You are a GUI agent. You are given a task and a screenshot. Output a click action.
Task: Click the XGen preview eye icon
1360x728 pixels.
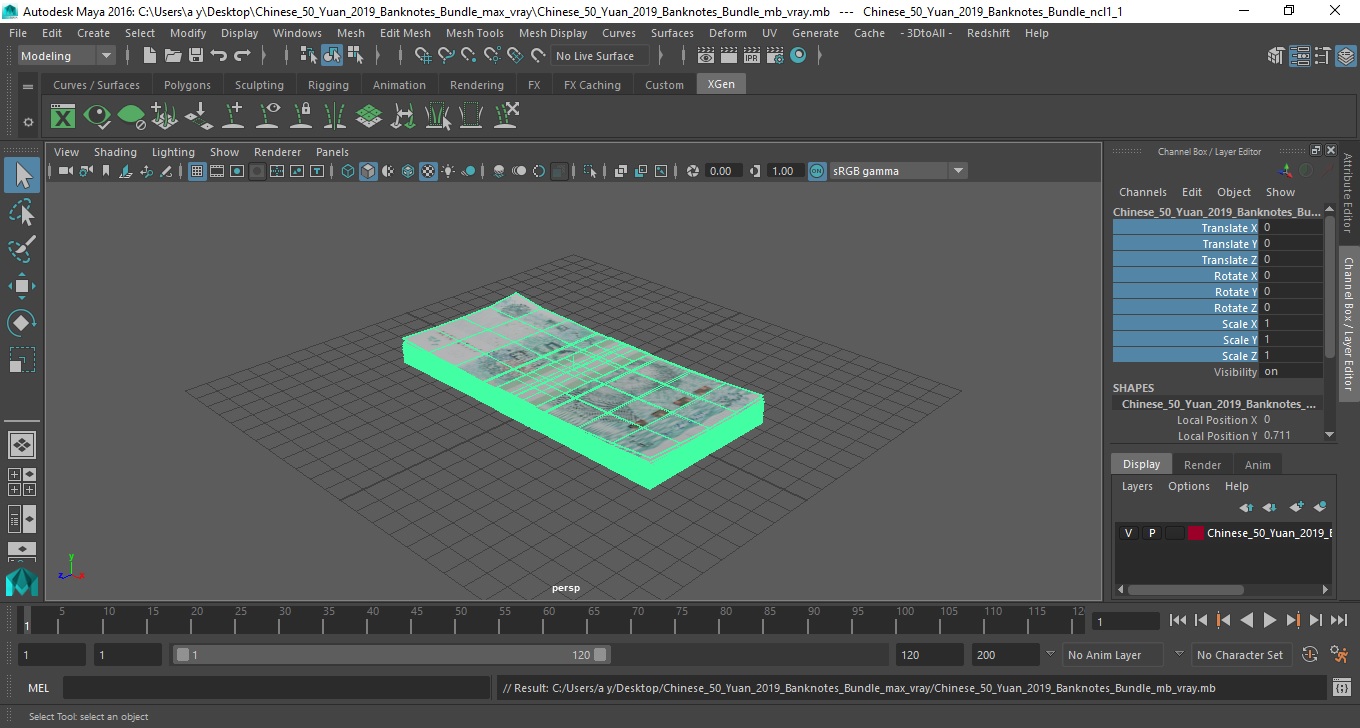click(x=97, y=117)
